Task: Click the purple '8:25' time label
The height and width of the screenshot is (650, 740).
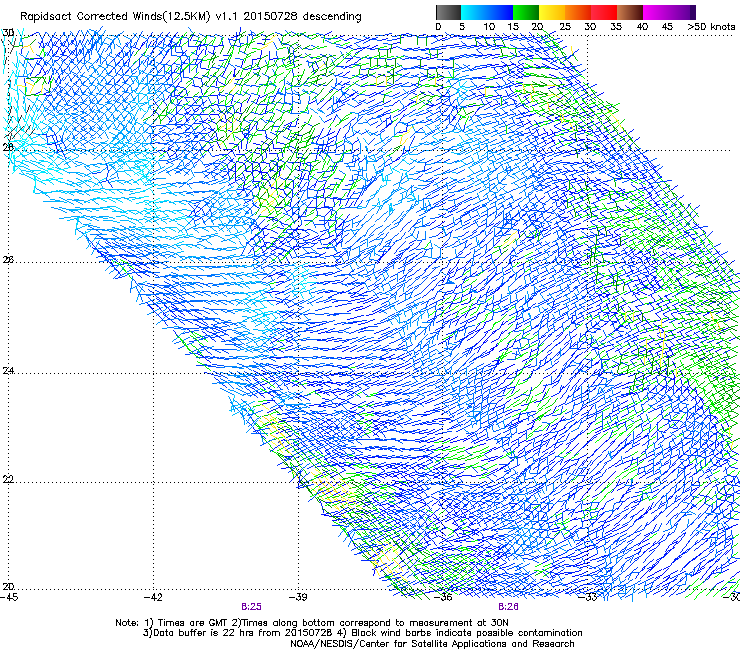Action: [251, 607]
